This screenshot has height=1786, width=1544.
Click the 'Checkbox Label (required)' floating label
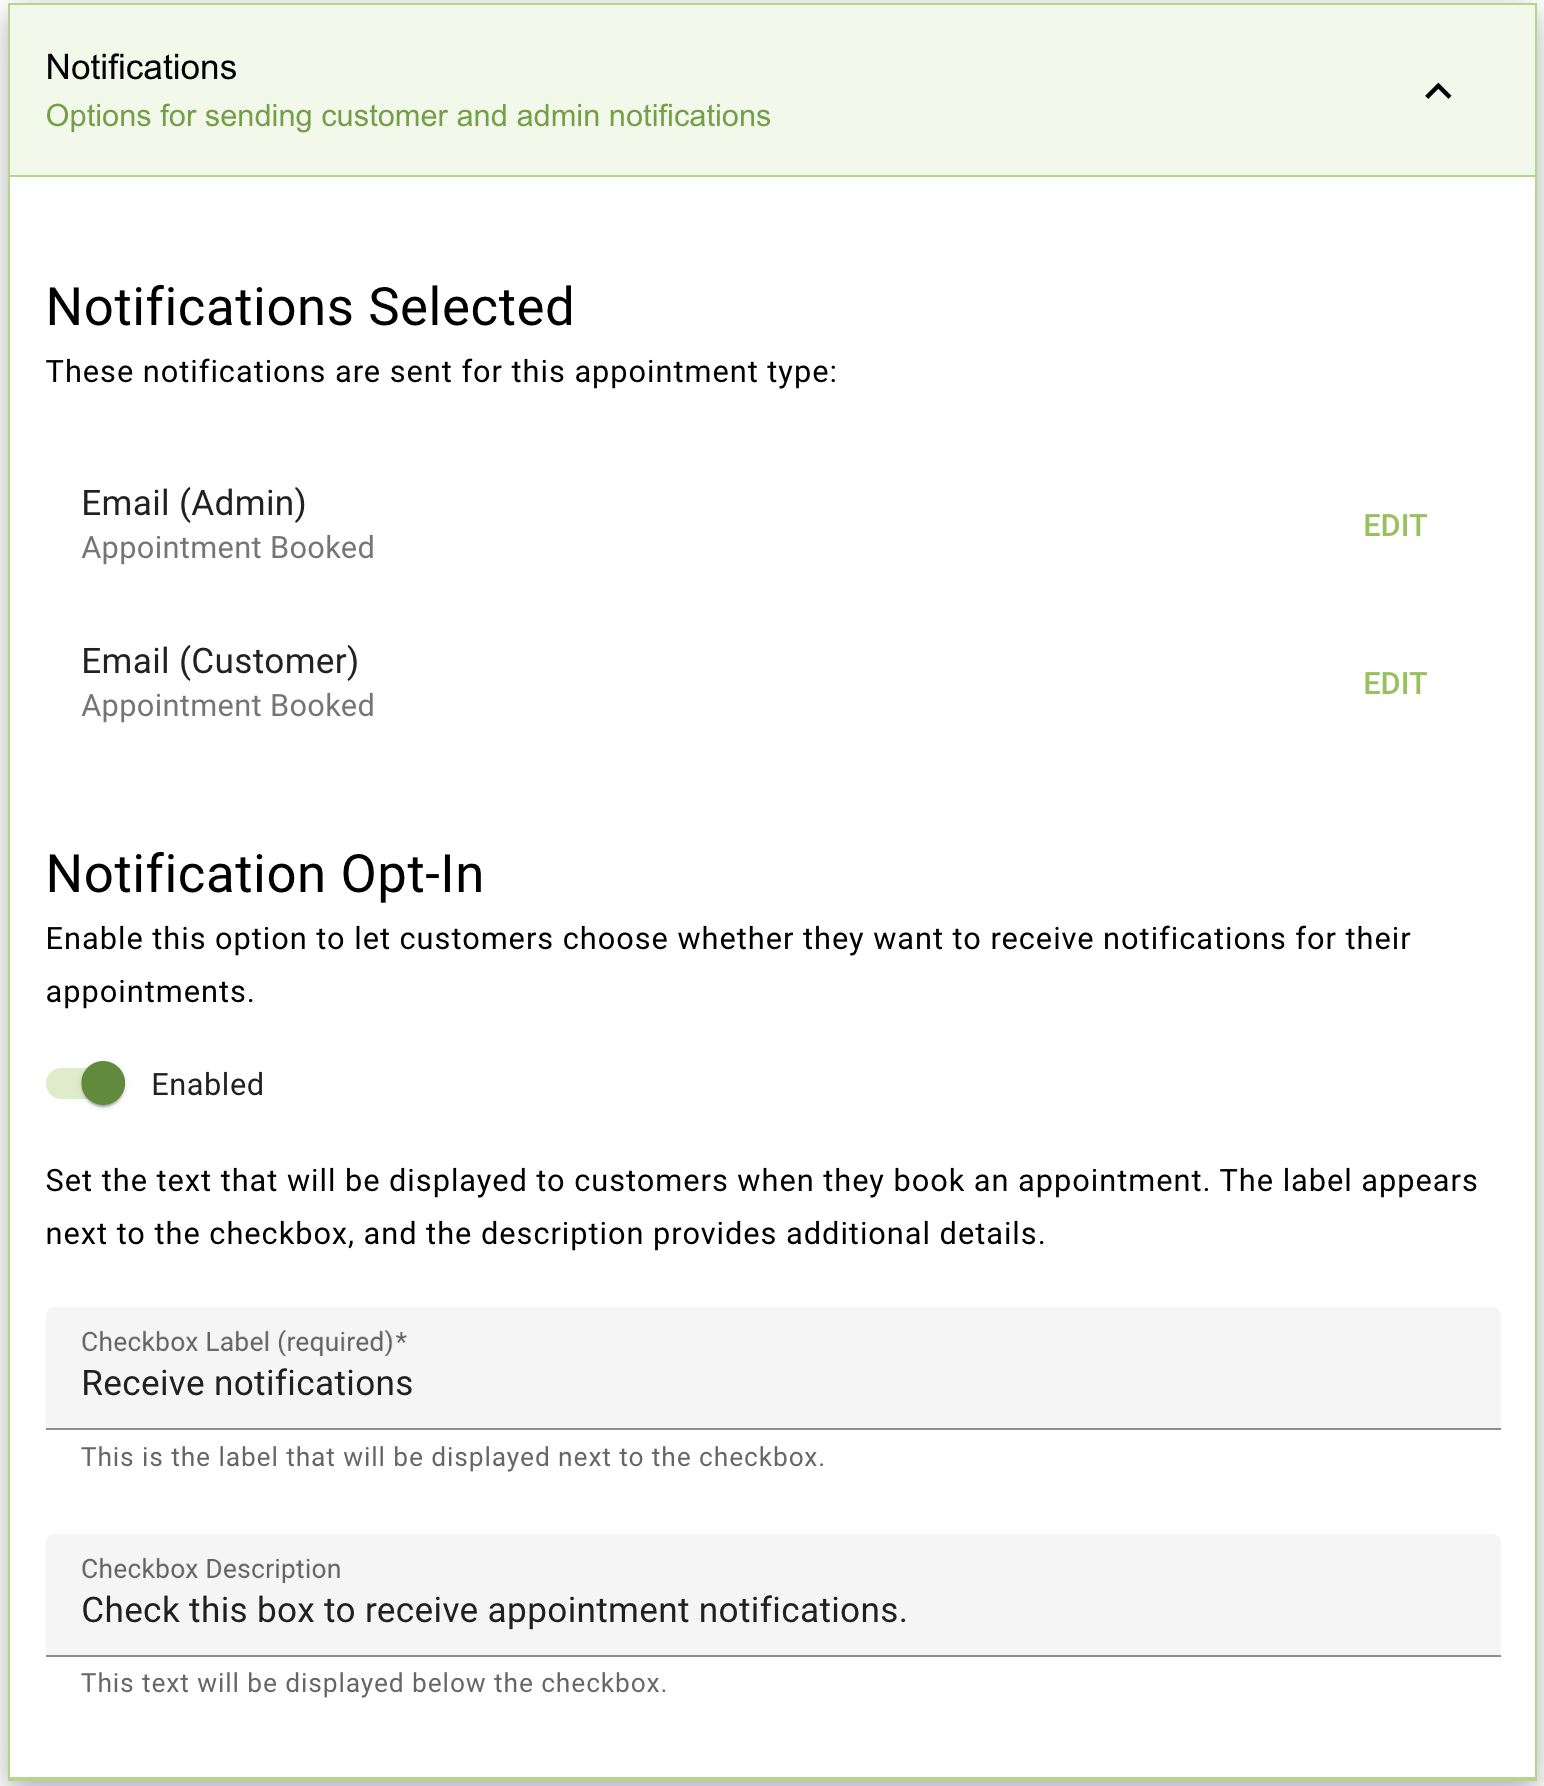pyautogui.click(x=244, y=1342)
